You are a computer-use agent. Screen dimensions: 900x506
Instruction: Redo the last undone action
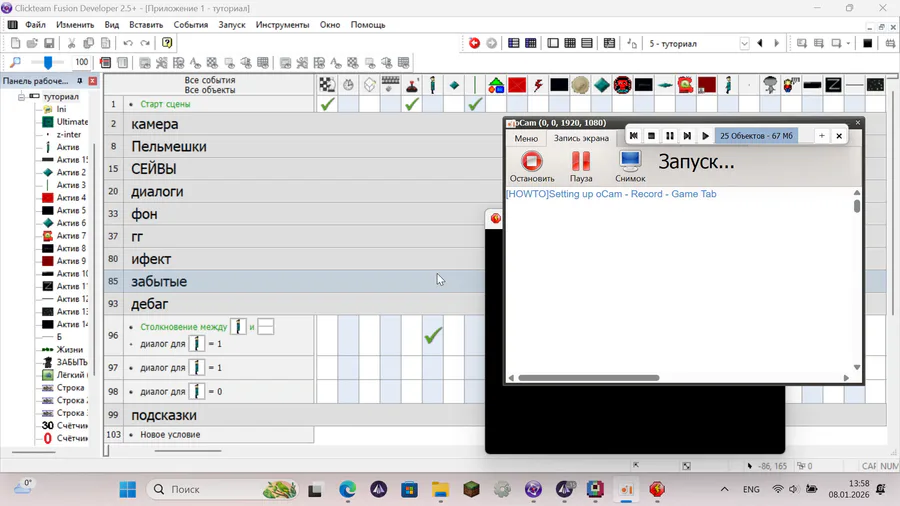(145, 43)
